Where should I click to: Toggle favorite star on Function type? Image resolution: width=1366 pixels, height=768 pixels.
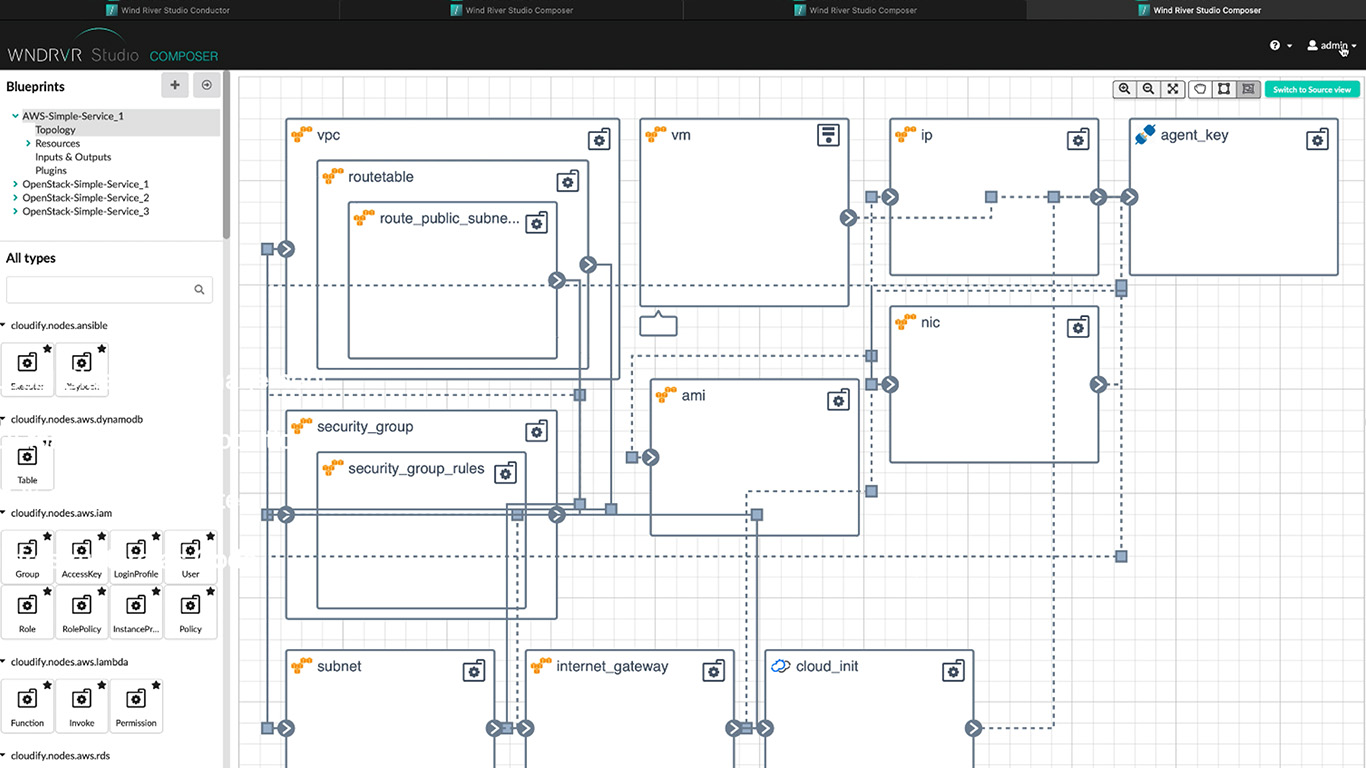[x=47, y=686]
